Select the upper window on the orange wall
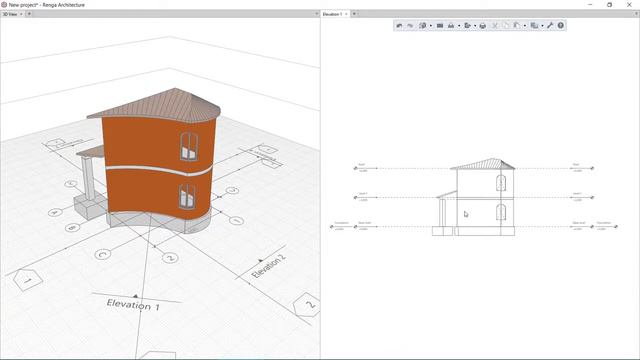Image resolution: width=640 pixels, height=360 pixels. [189, 146]
